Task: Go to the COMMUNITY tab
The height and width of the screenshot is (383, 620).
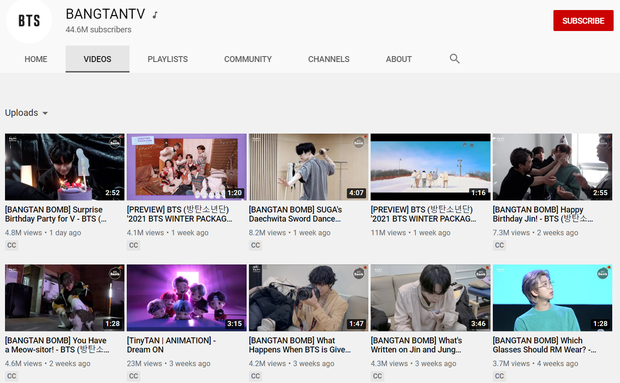Action: (248, 59)
